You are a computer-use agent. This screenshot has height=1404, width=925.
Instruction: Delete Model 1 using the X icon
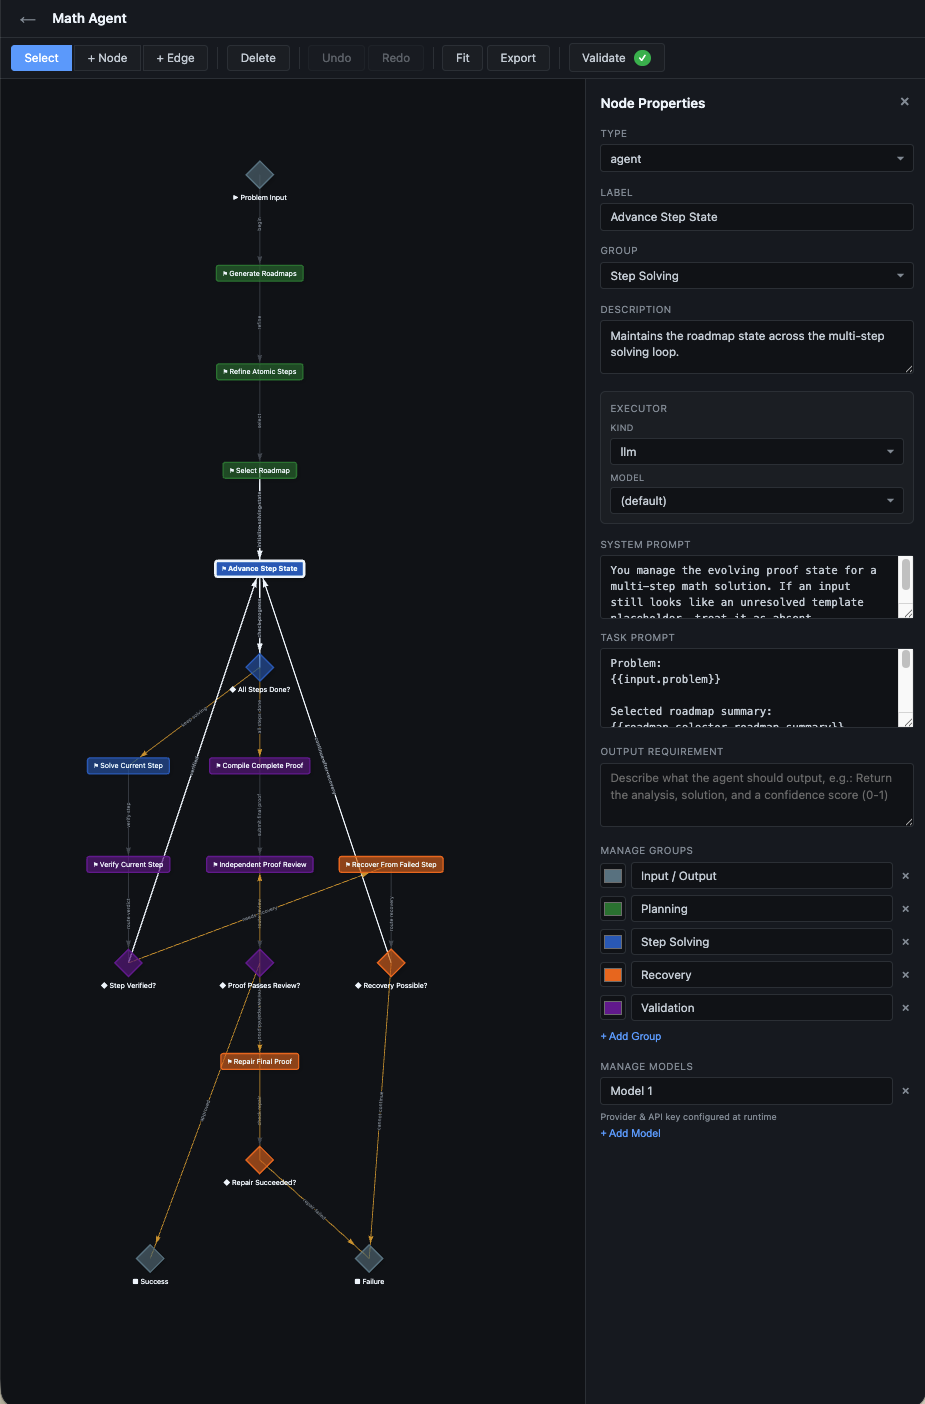tap(905, 1091)
